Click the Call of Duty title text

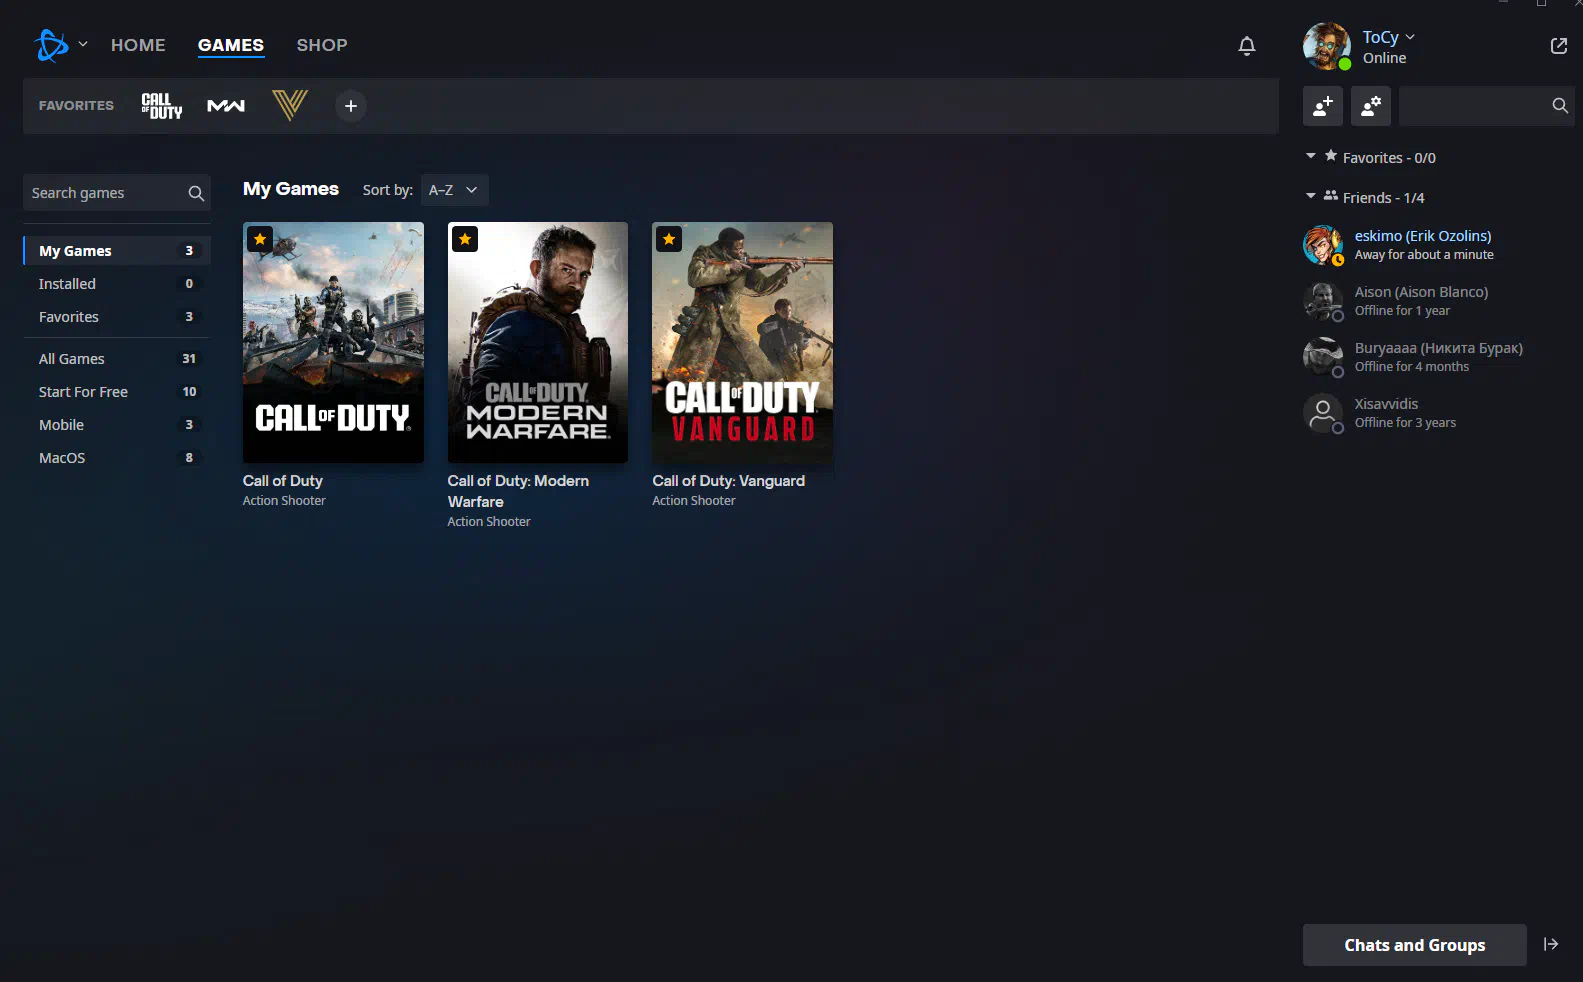(283, 481)
